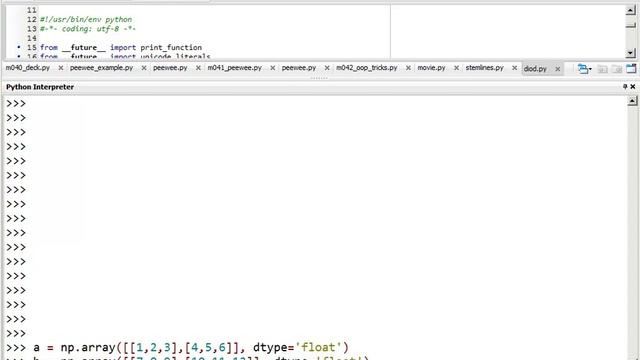Pin the Python Interpreter panel
The image size is (640, 360).
pos(625,87)
